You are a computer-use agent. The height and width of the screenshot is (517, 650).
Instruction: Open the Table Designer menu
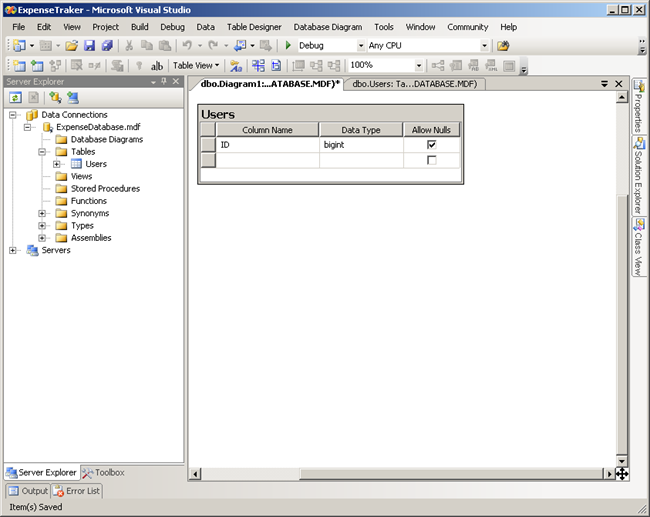click(253, 27)
